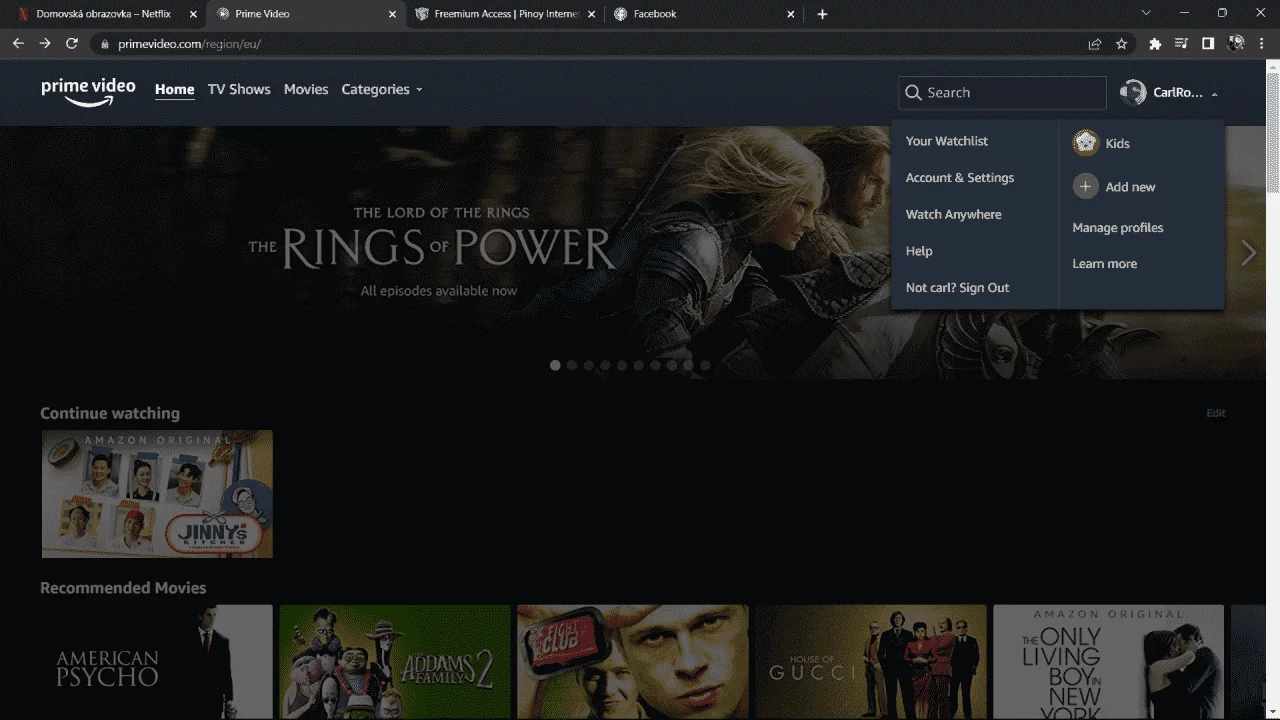Select the Kids profile avatar

coord(1085,143)
